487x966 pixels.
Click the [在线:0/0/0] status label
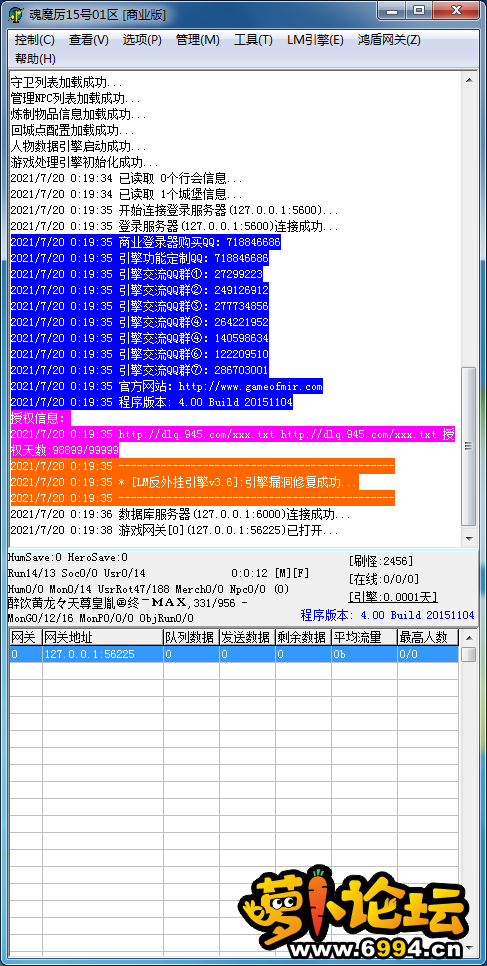click(383, 578)
